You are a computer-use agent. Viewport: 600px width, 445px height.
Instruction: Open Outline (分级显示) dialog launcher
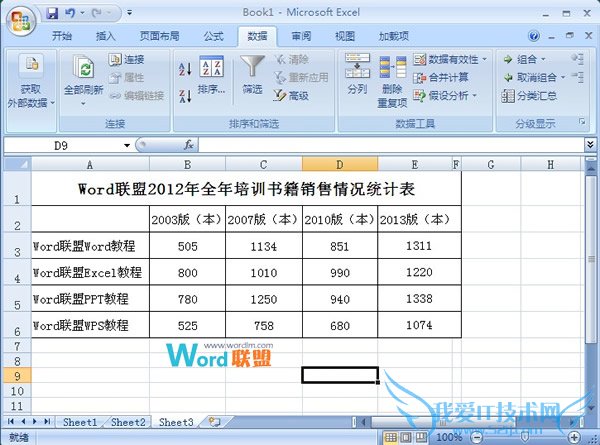tap(582, 122)
